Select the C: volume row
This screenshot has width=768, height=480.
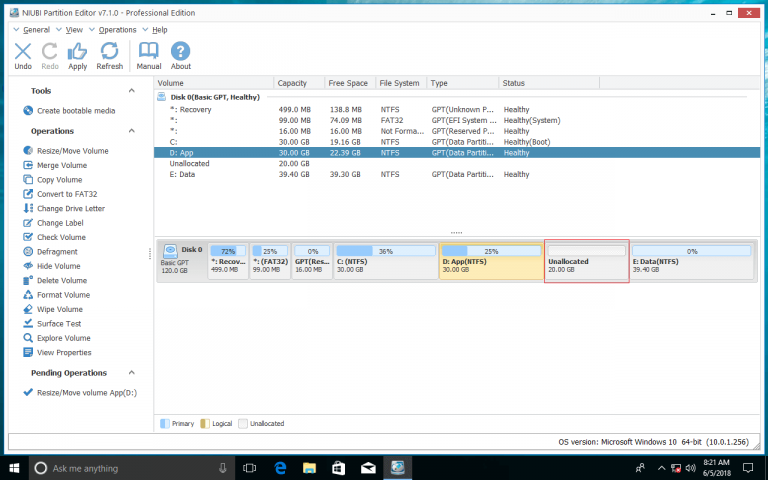(x=457, y=142)
